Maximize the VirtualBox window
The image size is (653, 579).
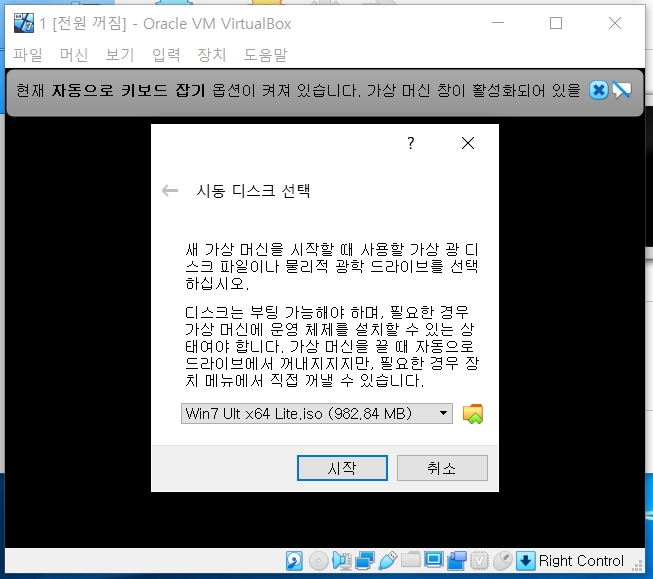[556, 23]
